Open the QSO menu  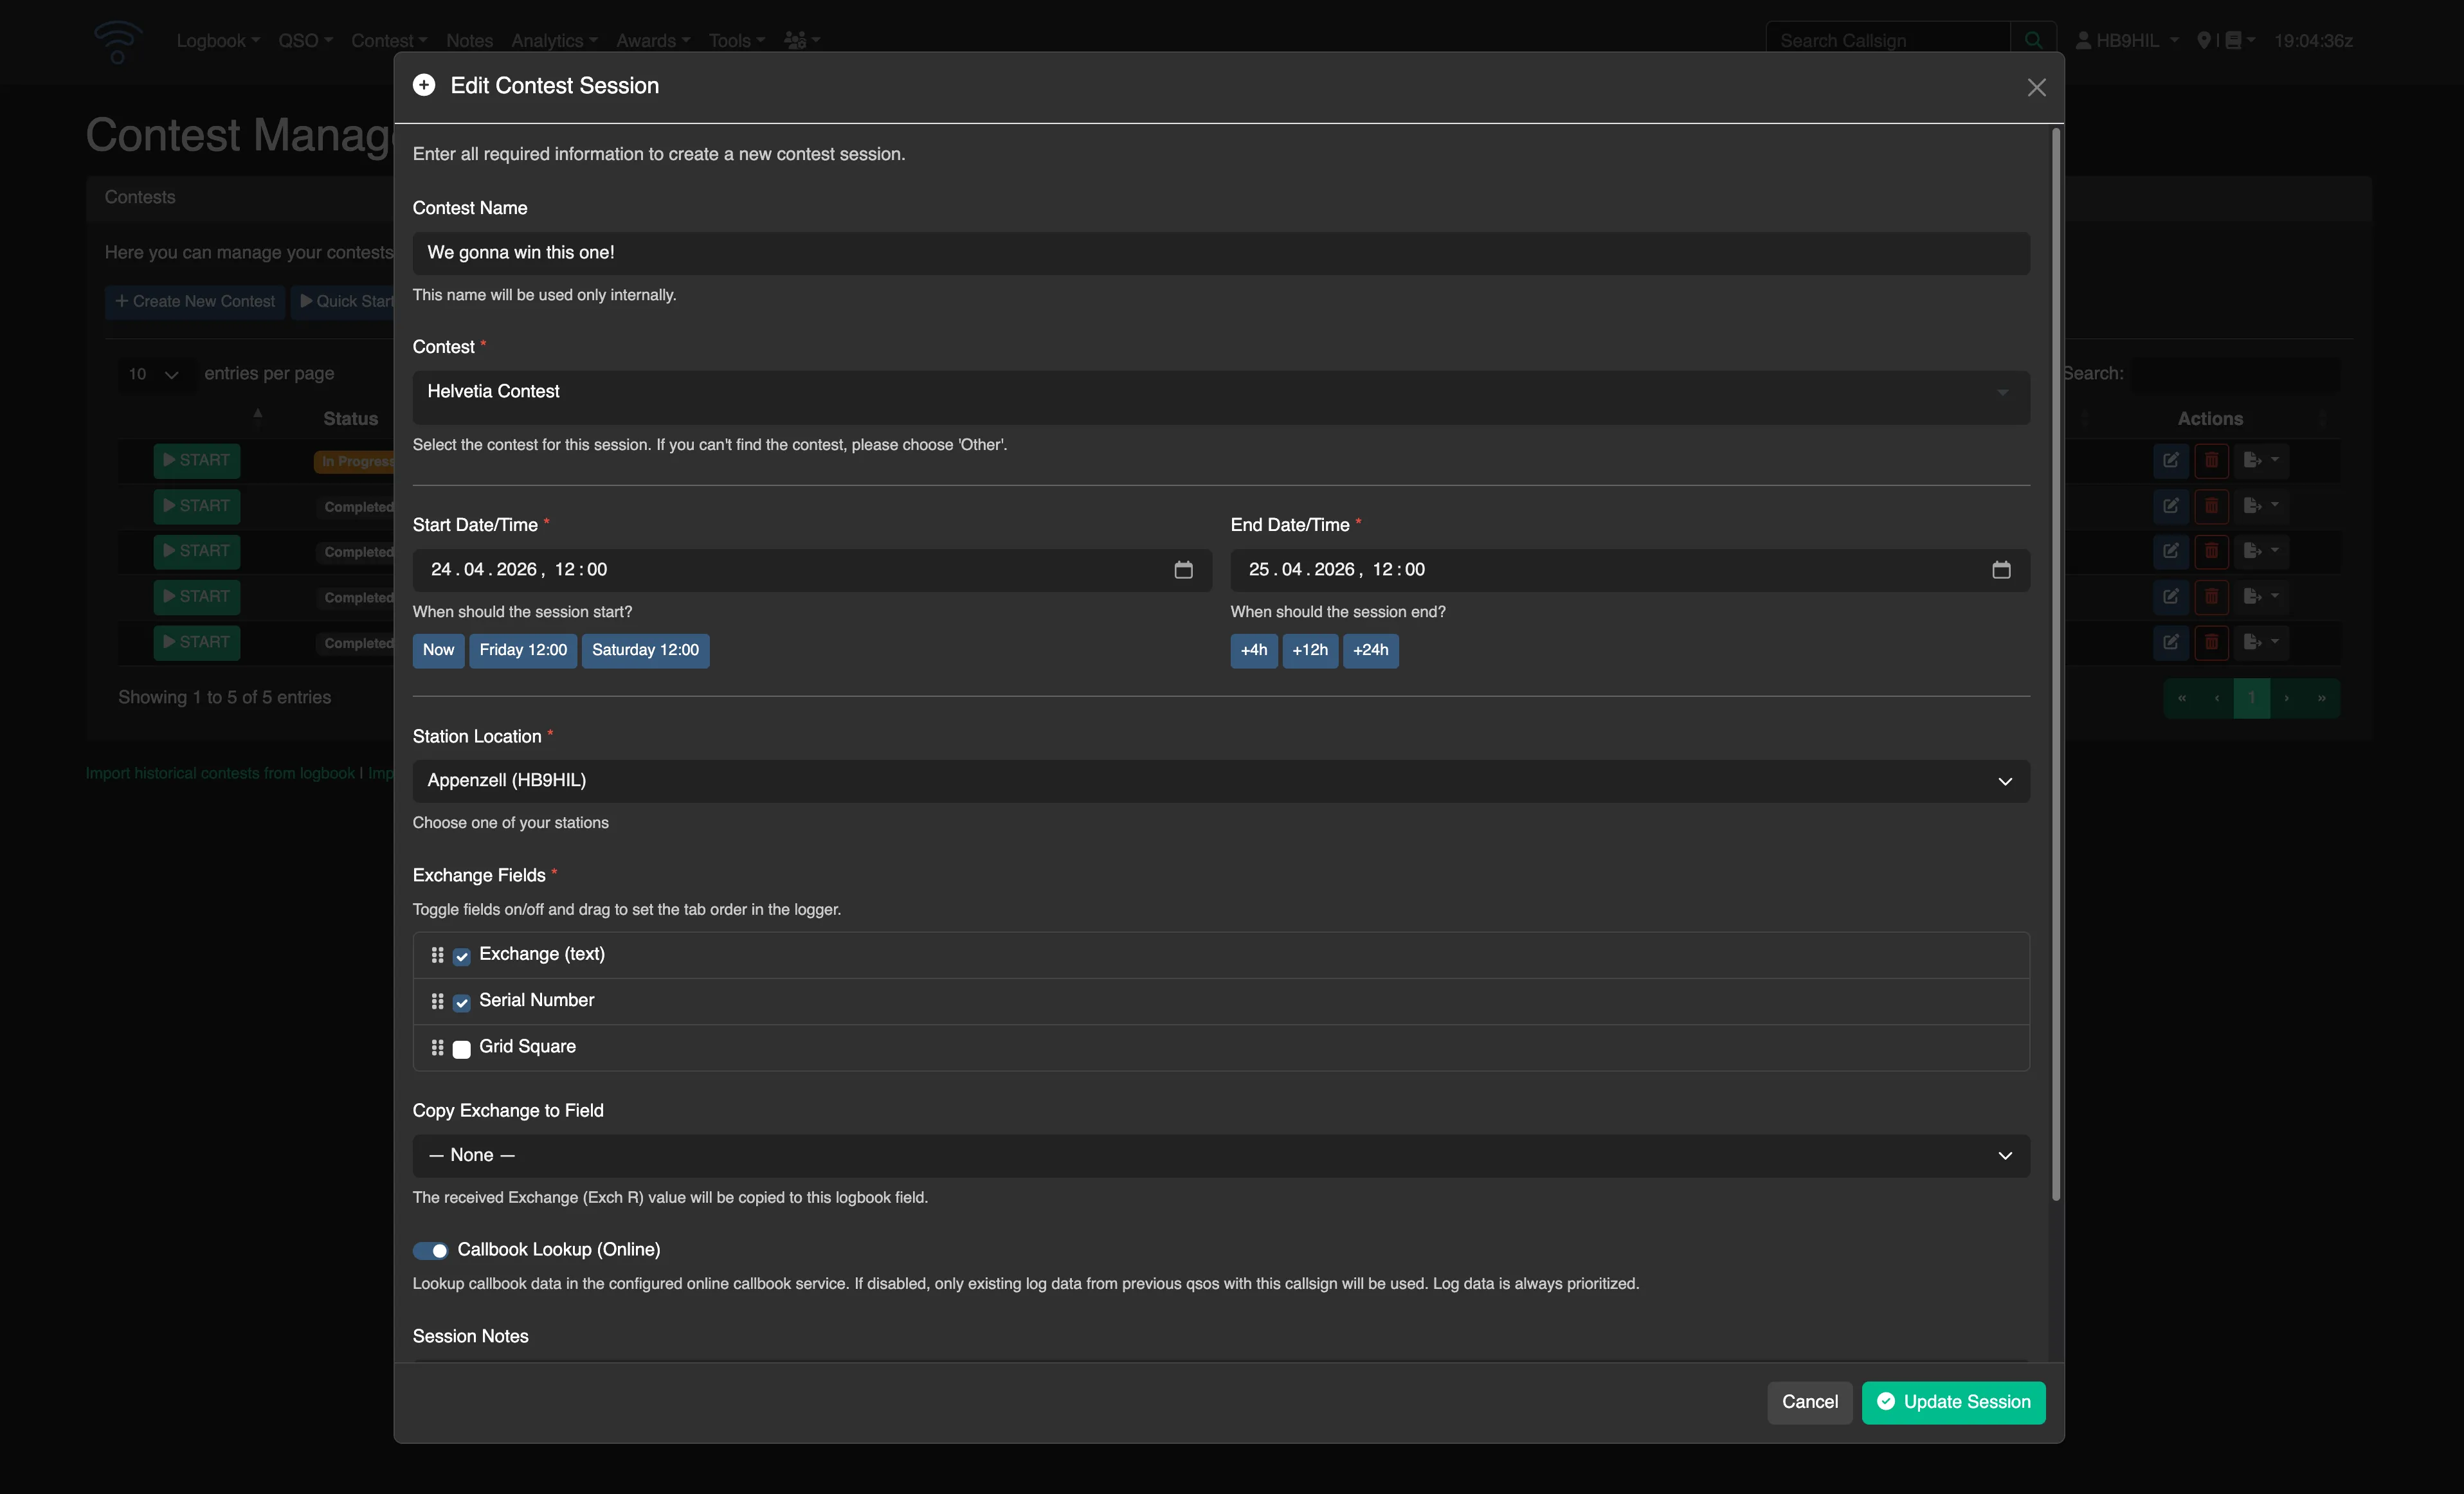[305, 40]
